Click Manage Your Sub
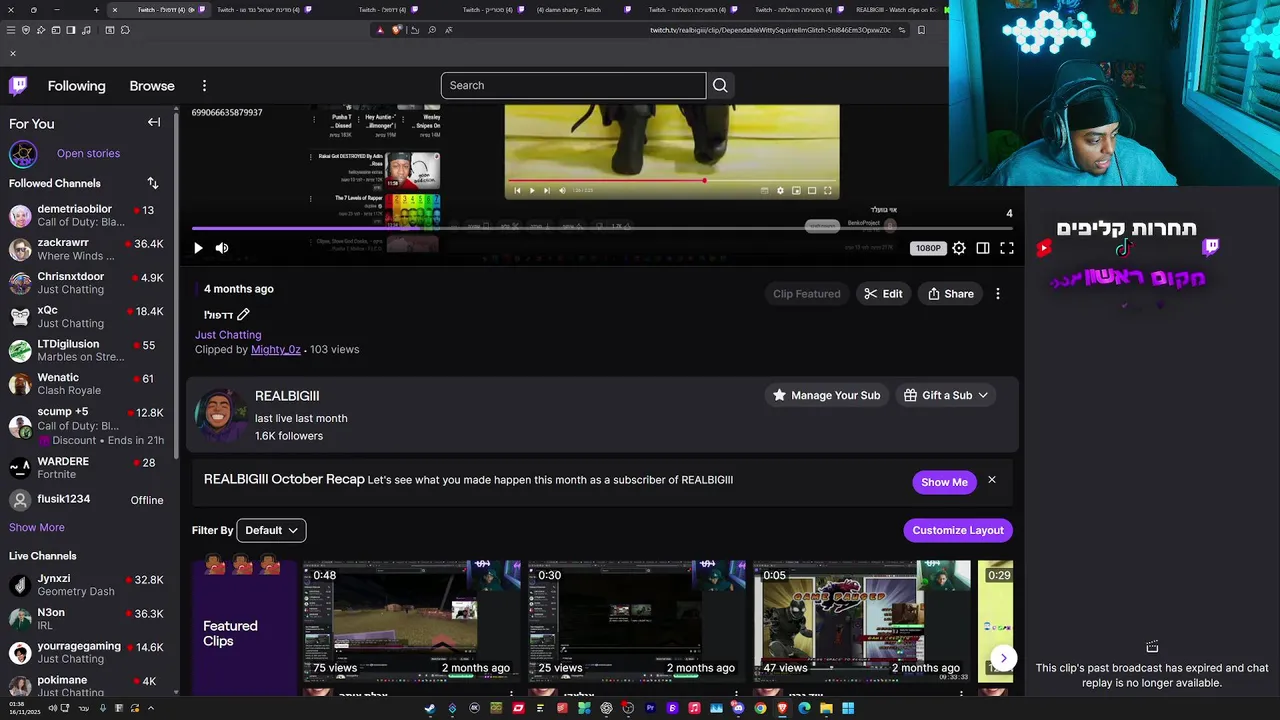This screenshot has width=1280, height=720. 826,395
